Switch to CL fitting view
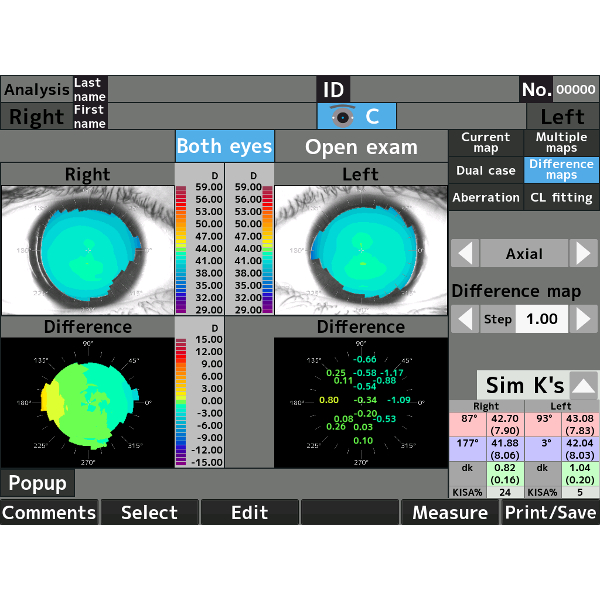This screenshot has height=600, width=600. pyautogui.click(x=562, y=197)
